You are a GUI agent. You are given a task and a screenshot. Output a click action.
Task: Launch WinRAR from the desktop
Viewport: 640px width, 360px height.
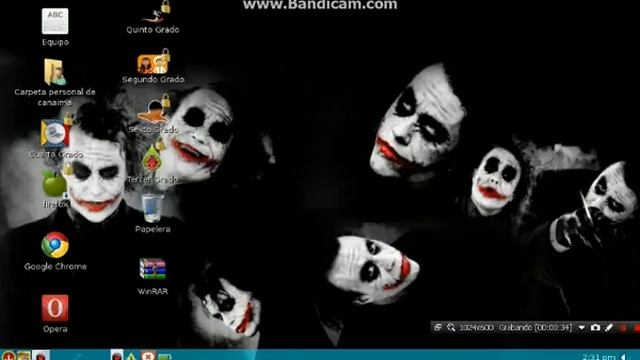tap(153, 269)
